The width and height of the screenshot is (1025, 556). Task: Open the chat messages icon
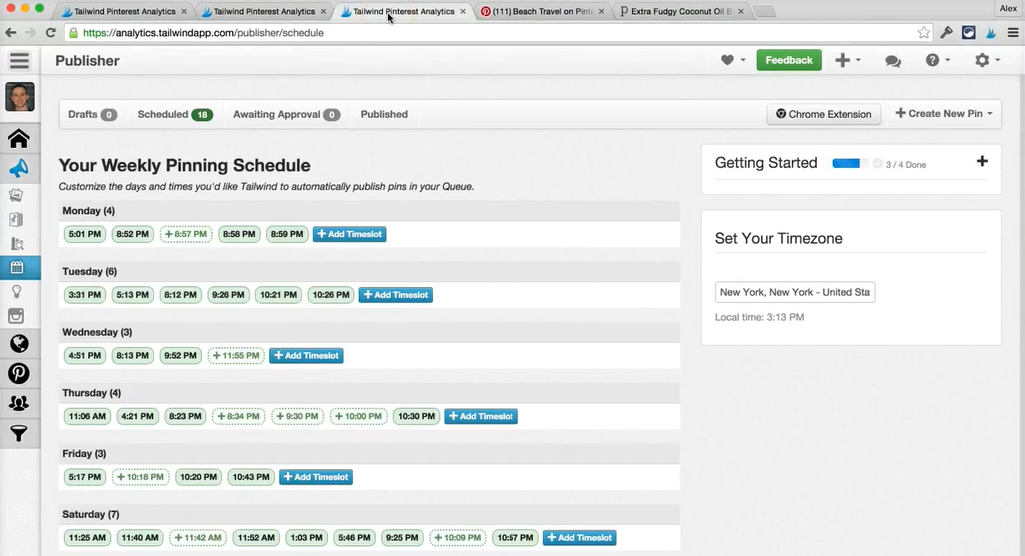pyautogui.click(x=893, y=61)
